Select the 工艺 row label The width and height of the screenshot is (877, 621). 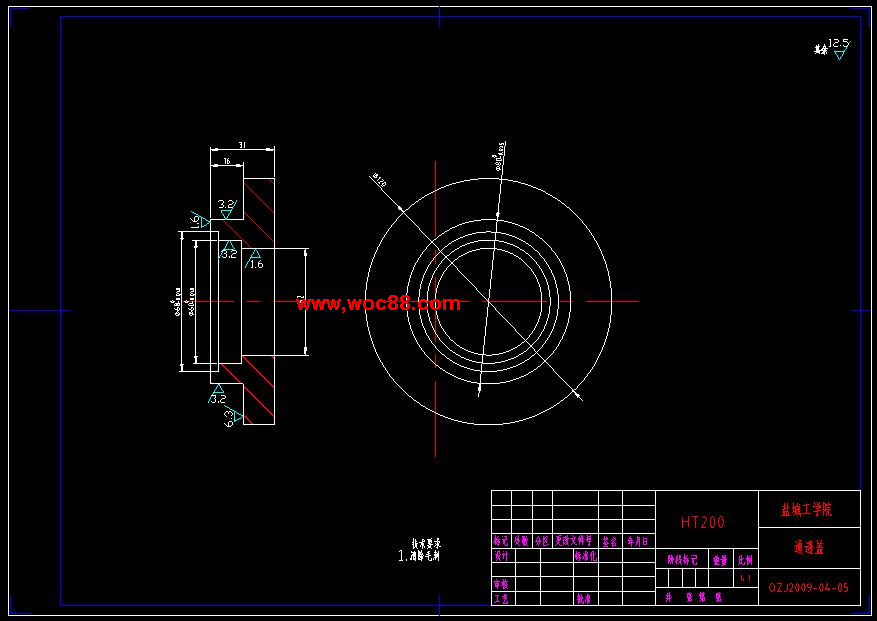[x=501, y=599]
